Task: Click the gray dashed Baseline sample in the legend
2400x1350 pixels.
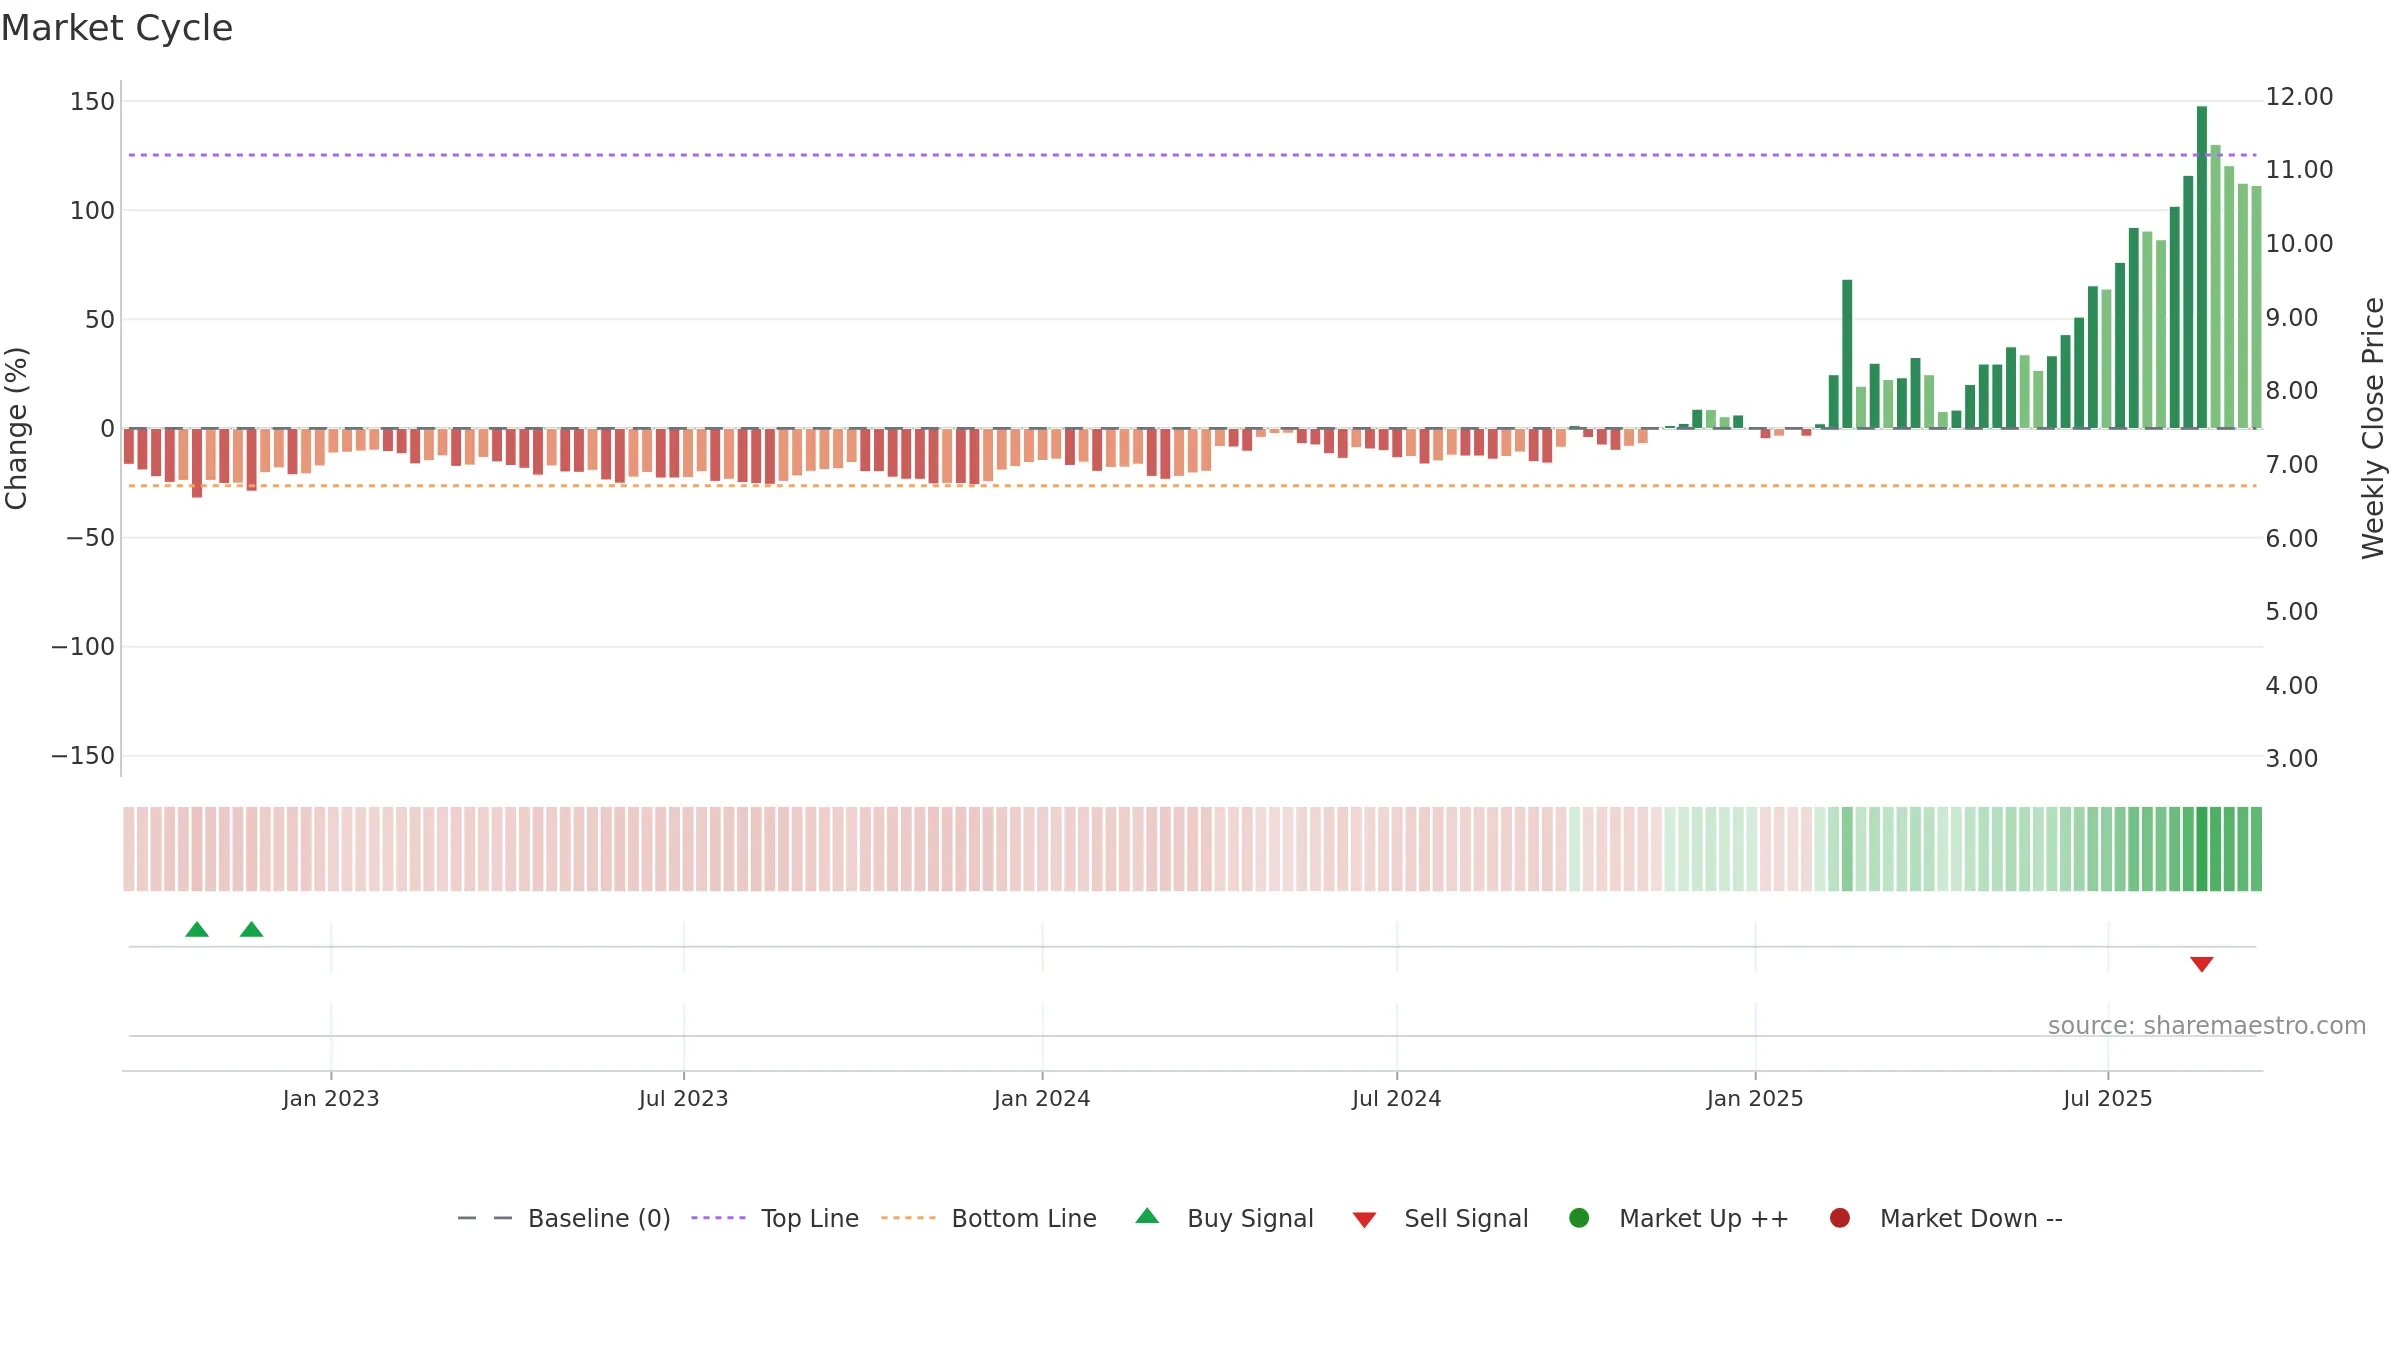Action: [485, 1218]
